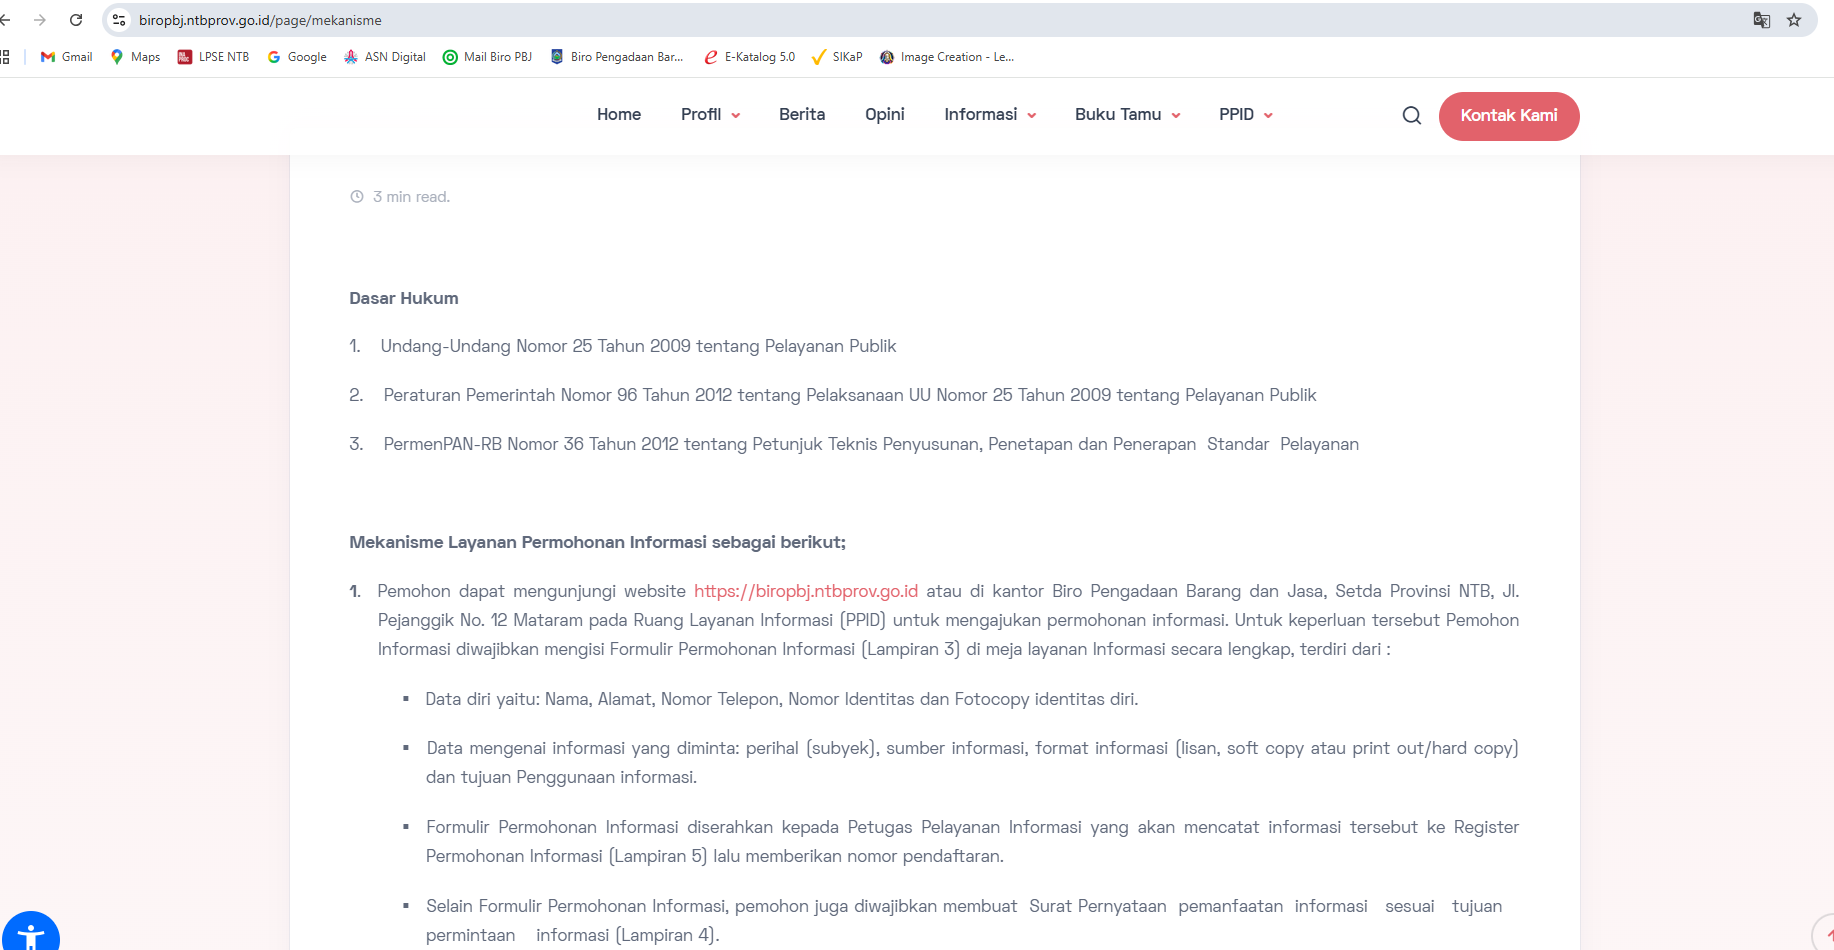Open the accessibility widget icon
The height and width of the screenshot is (950, 1834).
pyautogui.click(x=31, y=935)
